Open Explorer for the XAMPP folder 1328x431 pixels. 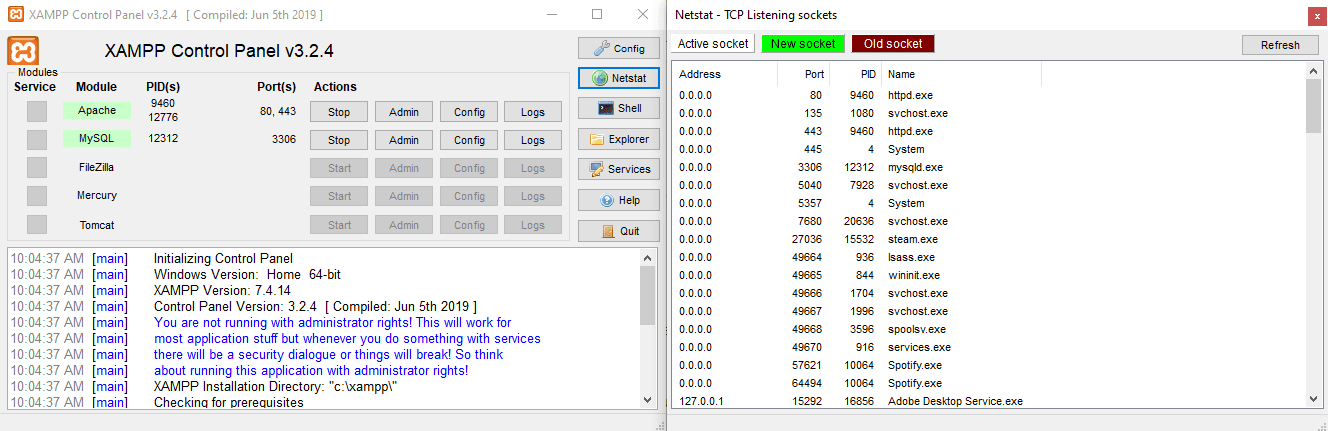point(619,139)
